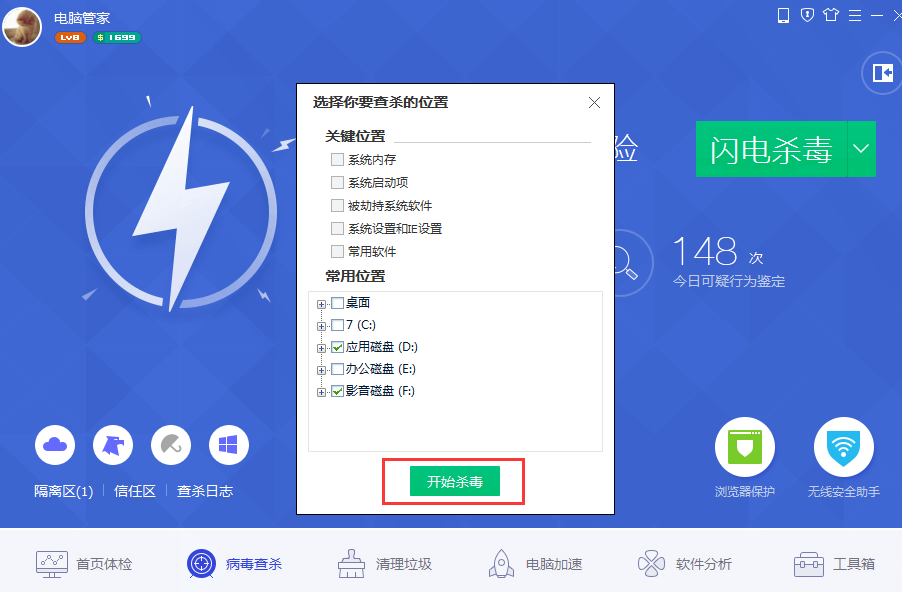Image resolution: width=902 pixels, height=592 pixels.
Task: Expand the 7 (C:) drive node
Action: point(322,326)
